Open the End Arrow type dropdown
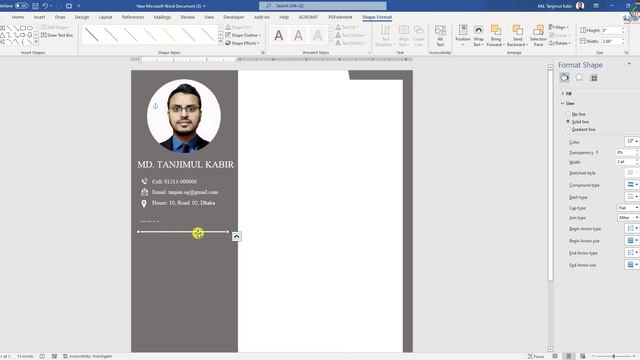 [632, 253]
